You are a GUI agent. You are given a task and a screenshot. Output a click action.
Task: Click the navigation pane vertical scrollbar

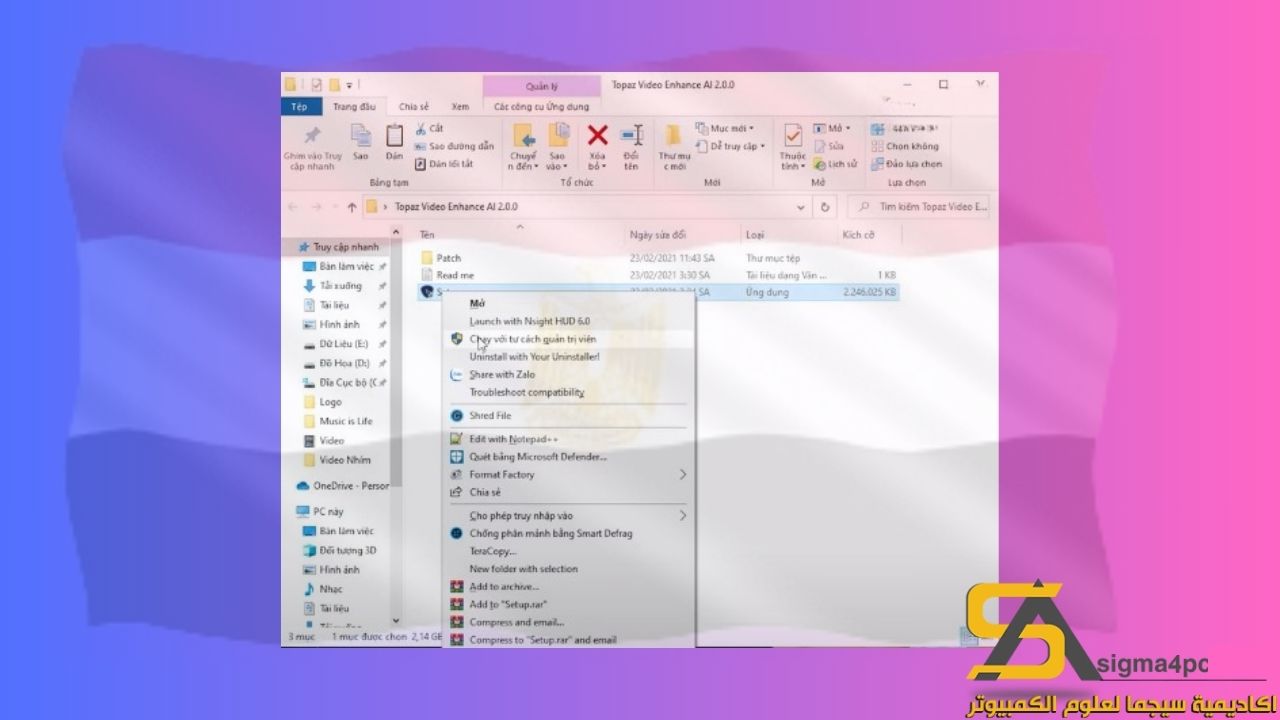click(x=397, y=360)
